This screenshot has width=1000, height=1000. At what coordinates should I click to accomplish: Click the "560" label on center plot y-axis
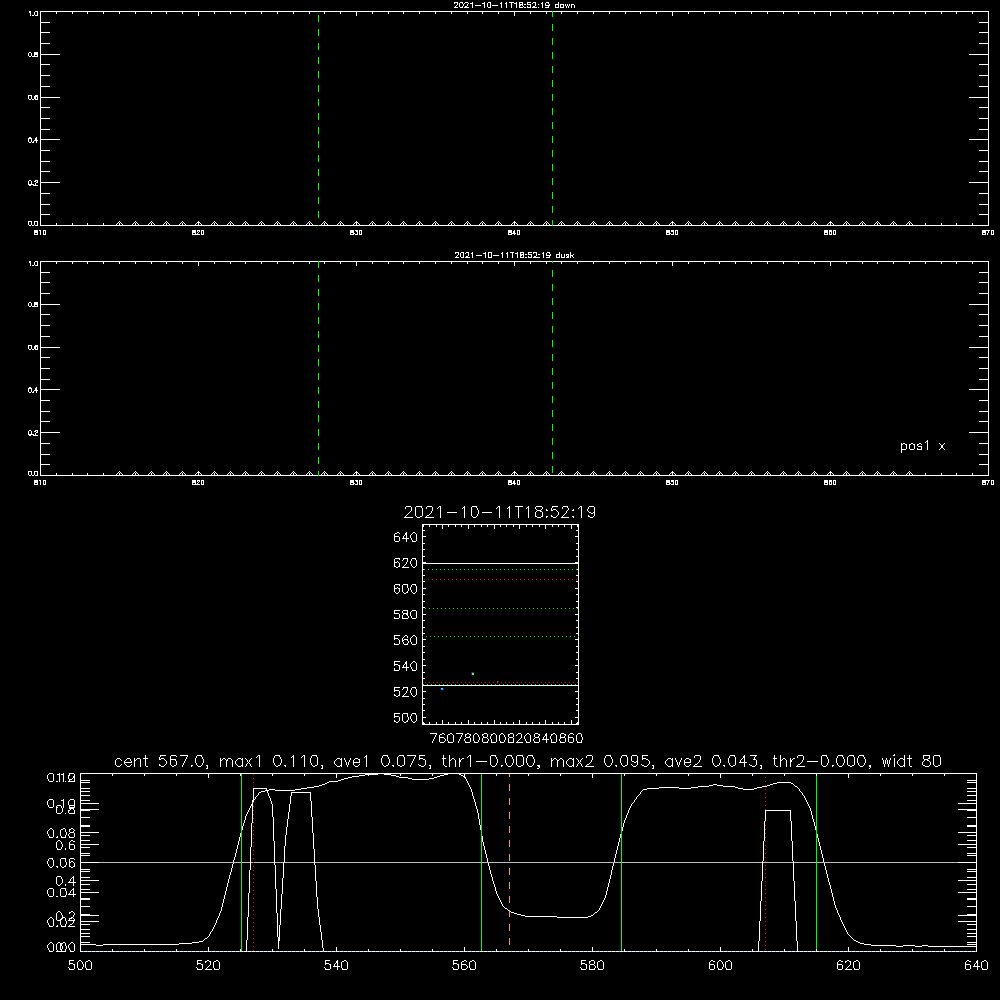406,640
